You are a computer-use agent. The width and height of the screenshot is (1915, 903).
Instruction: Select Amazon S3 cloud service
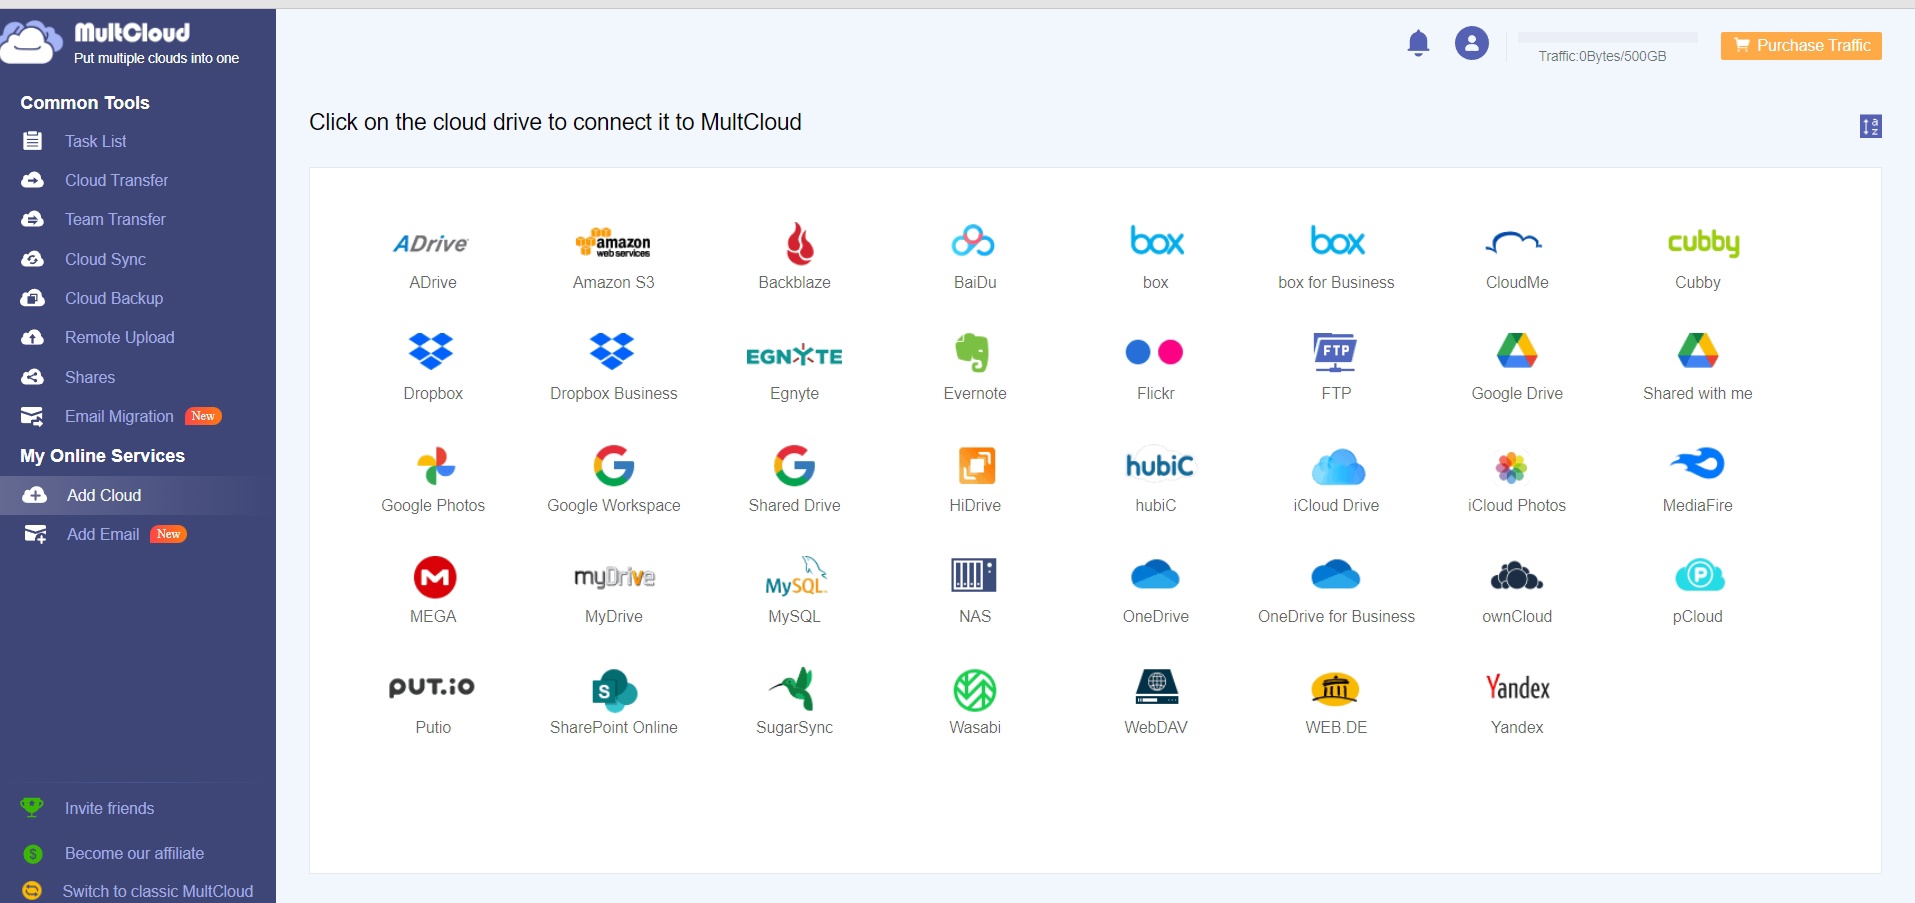613,243
